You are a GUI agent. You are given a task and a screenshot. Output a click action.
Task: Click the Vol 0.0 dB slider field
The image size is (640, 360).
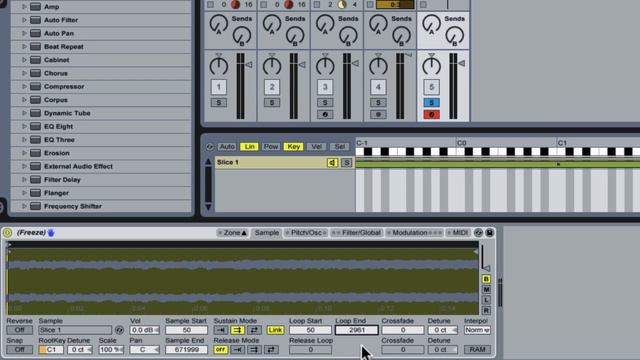pos(145,330)
